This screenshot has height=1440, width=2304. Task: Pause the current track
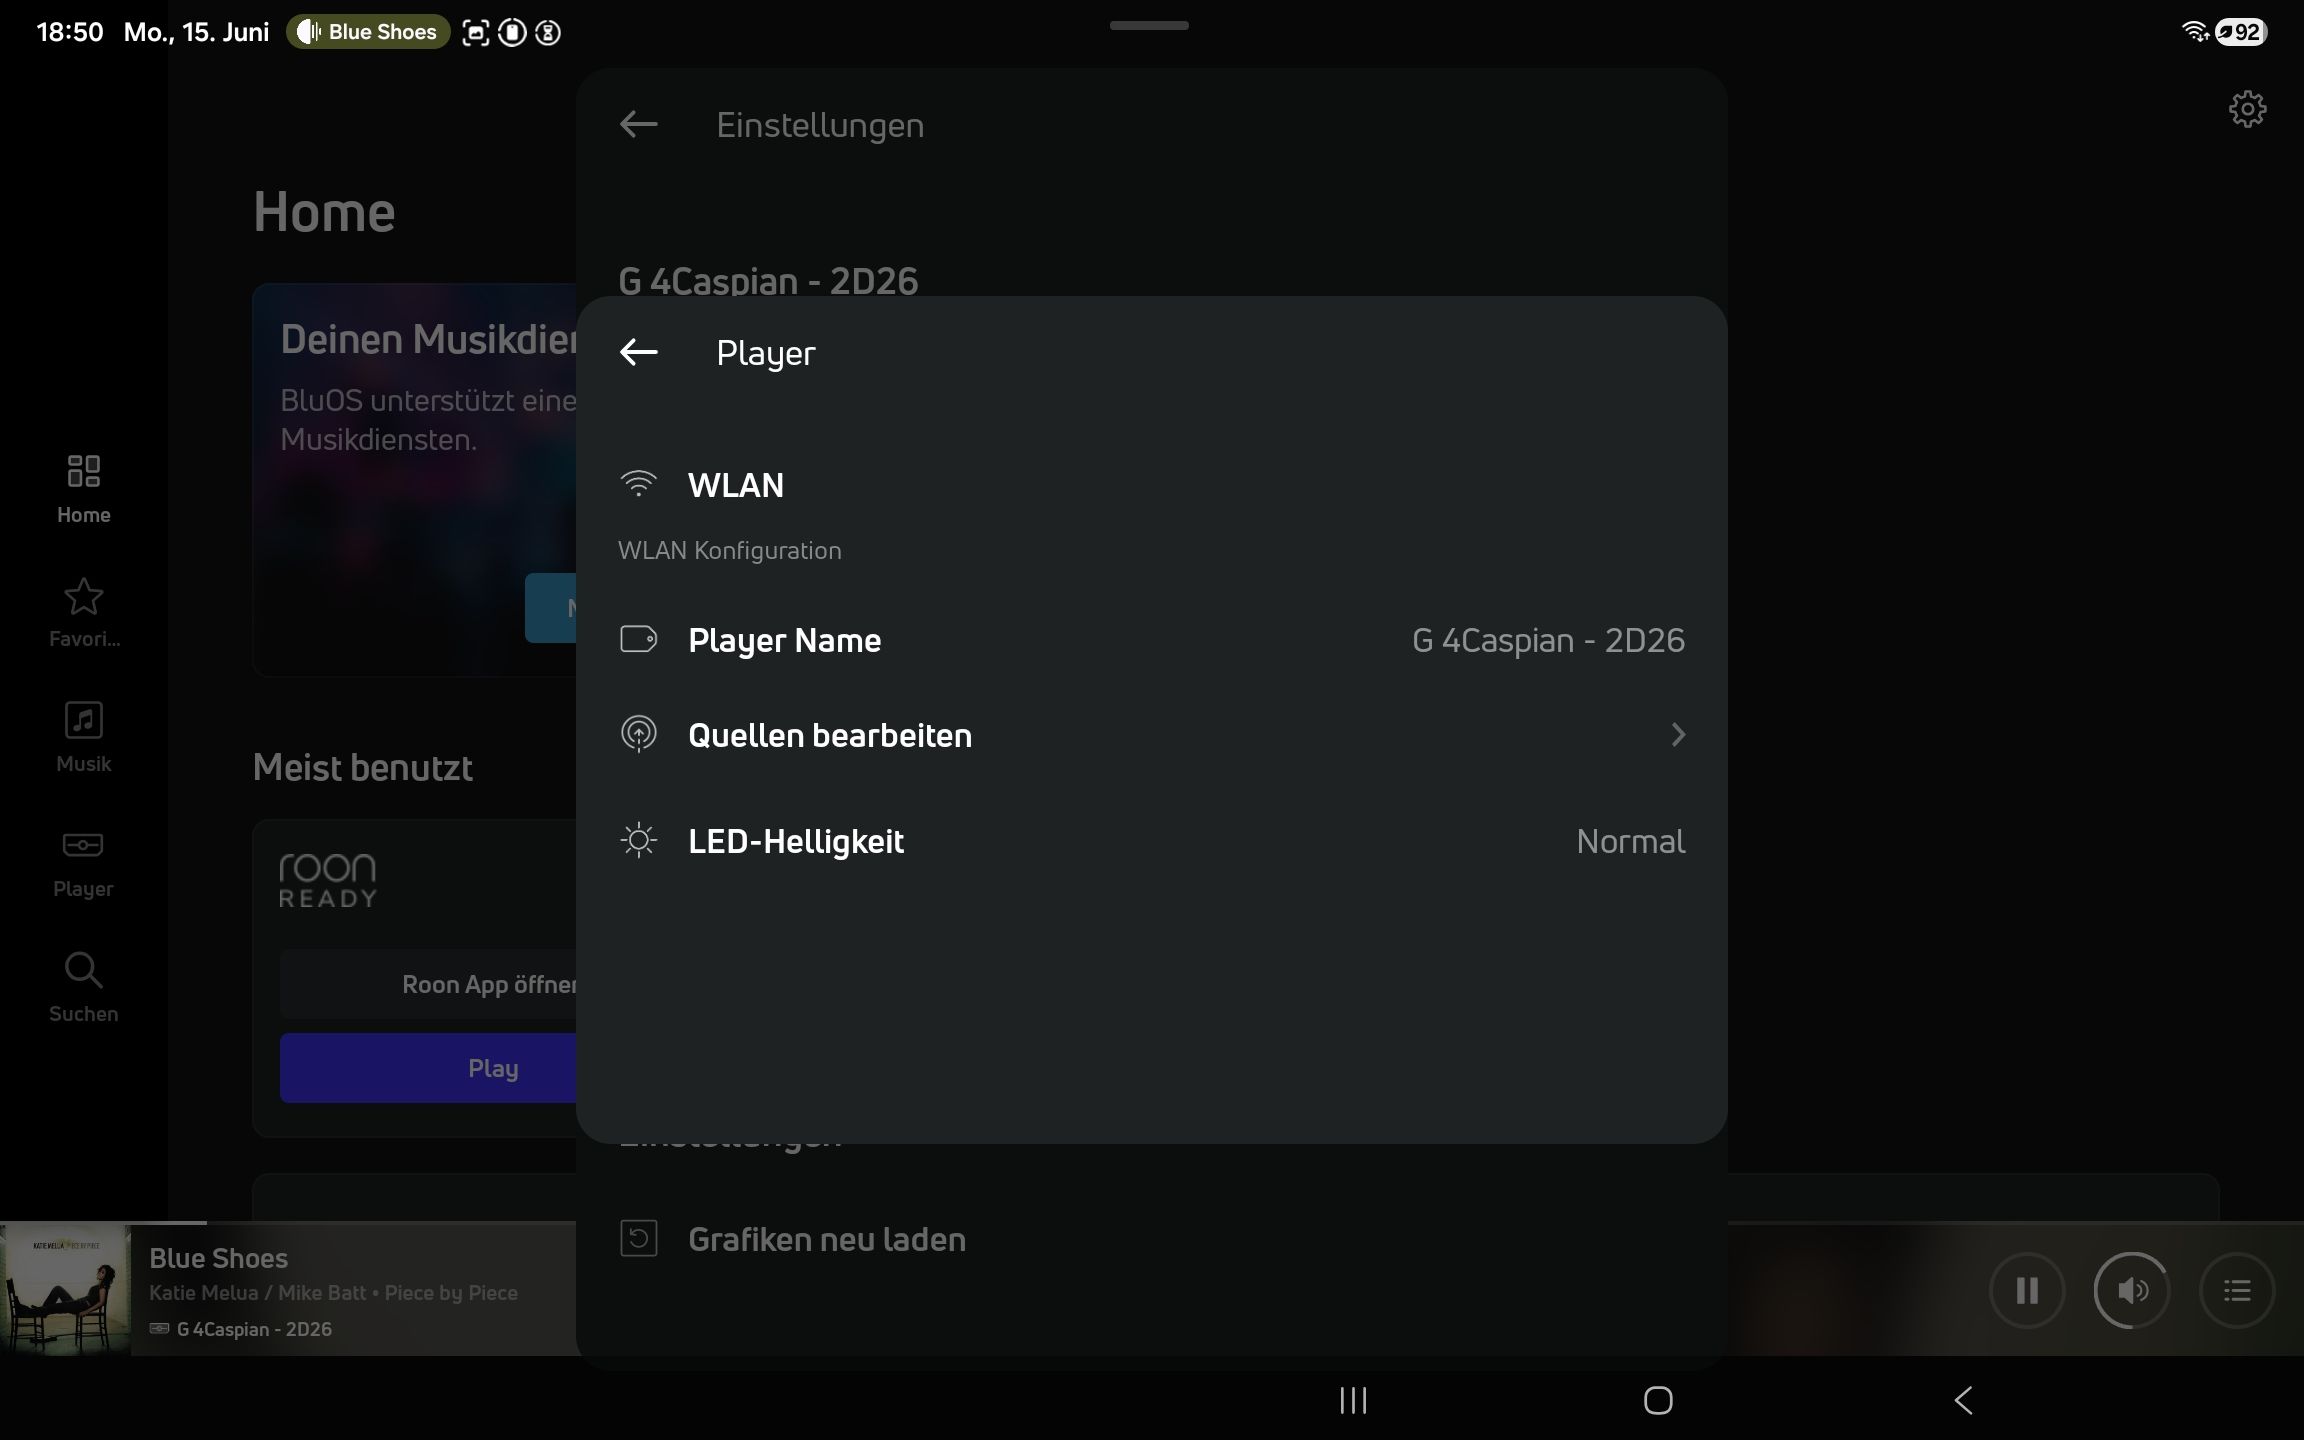point(2027,1290)
